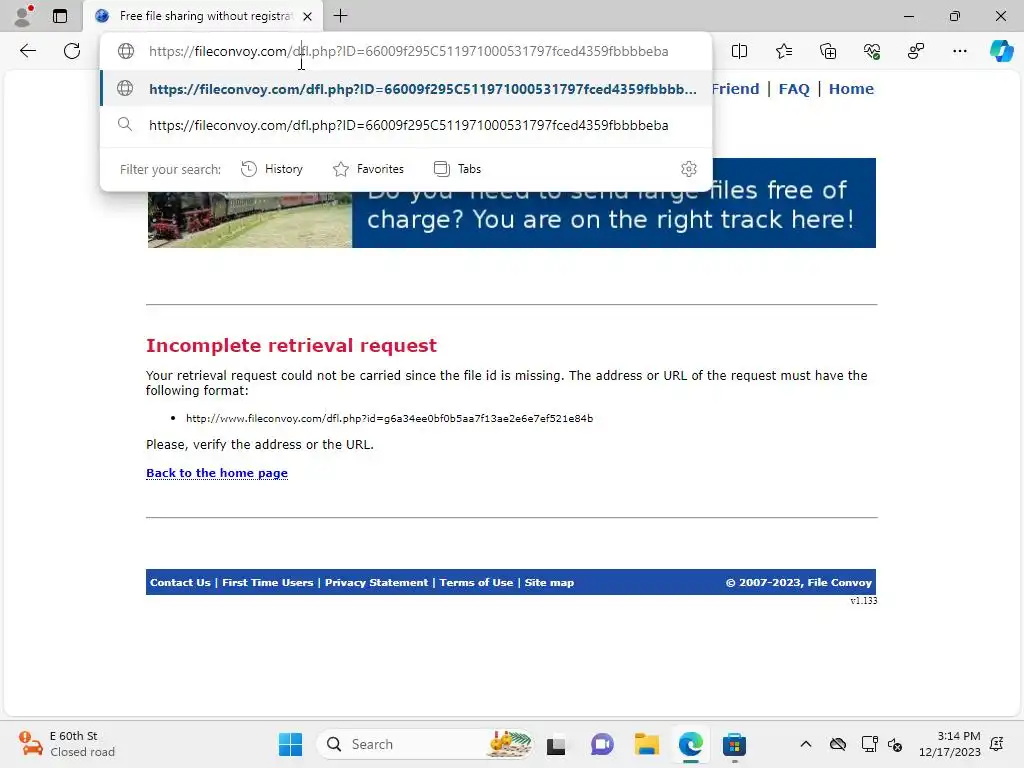The height and width of the screenshot is (768, 1024).
Task: Open the Collections toolbar icon
Action: pyautogui.click(x=828, y=51)
